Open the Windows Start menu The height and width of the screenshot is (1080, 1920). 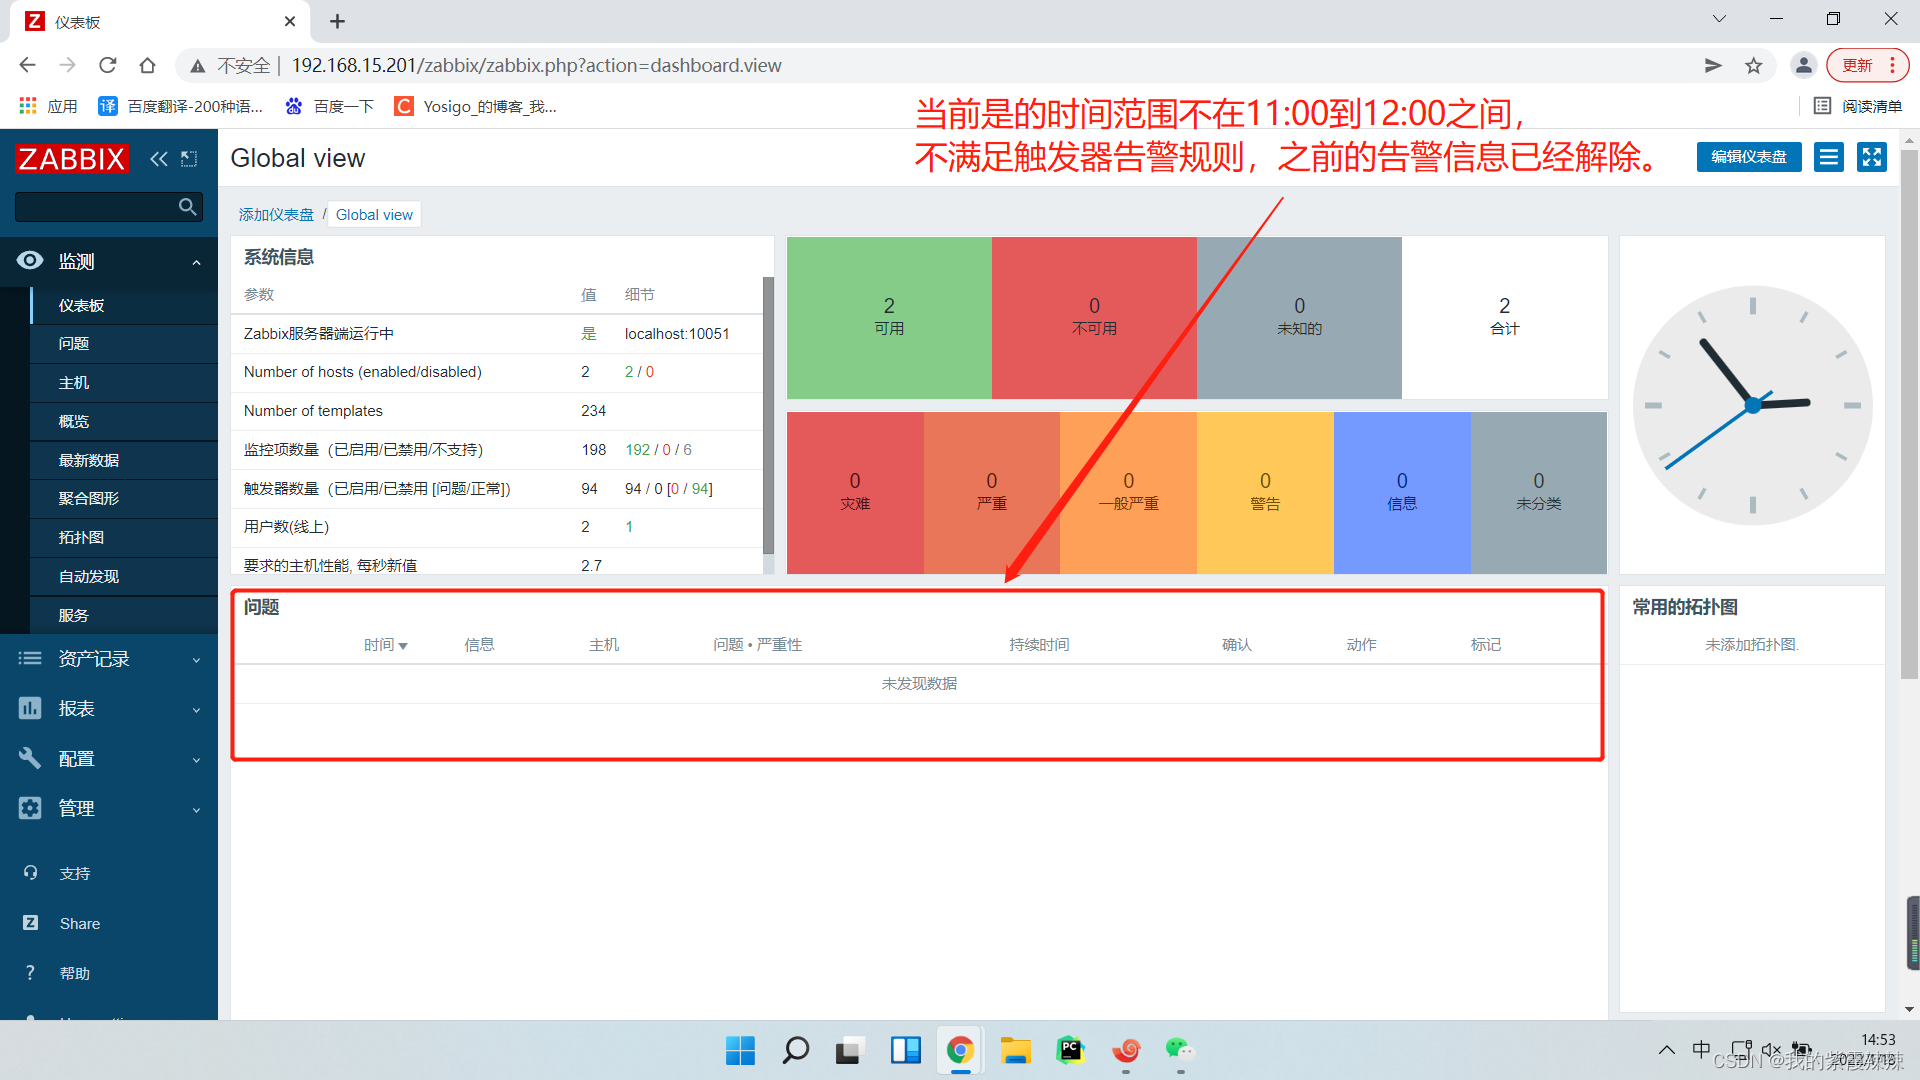point(741,1050)
